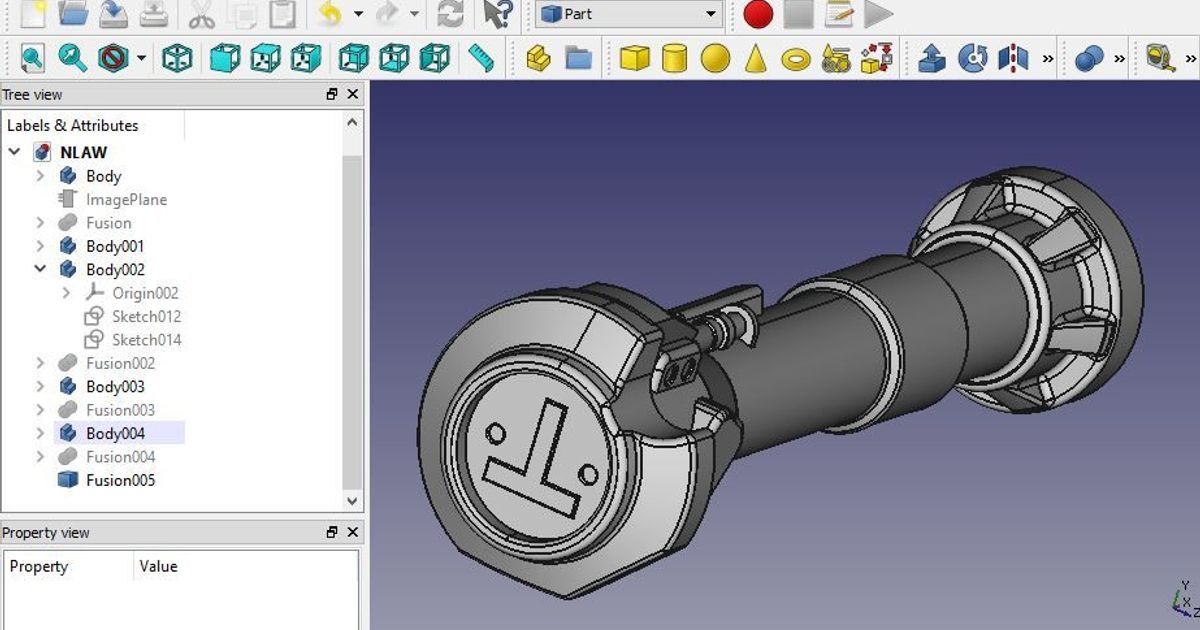1200x630 pixels.
Task: Set the axonometric view
Action: tap(176, 57)
